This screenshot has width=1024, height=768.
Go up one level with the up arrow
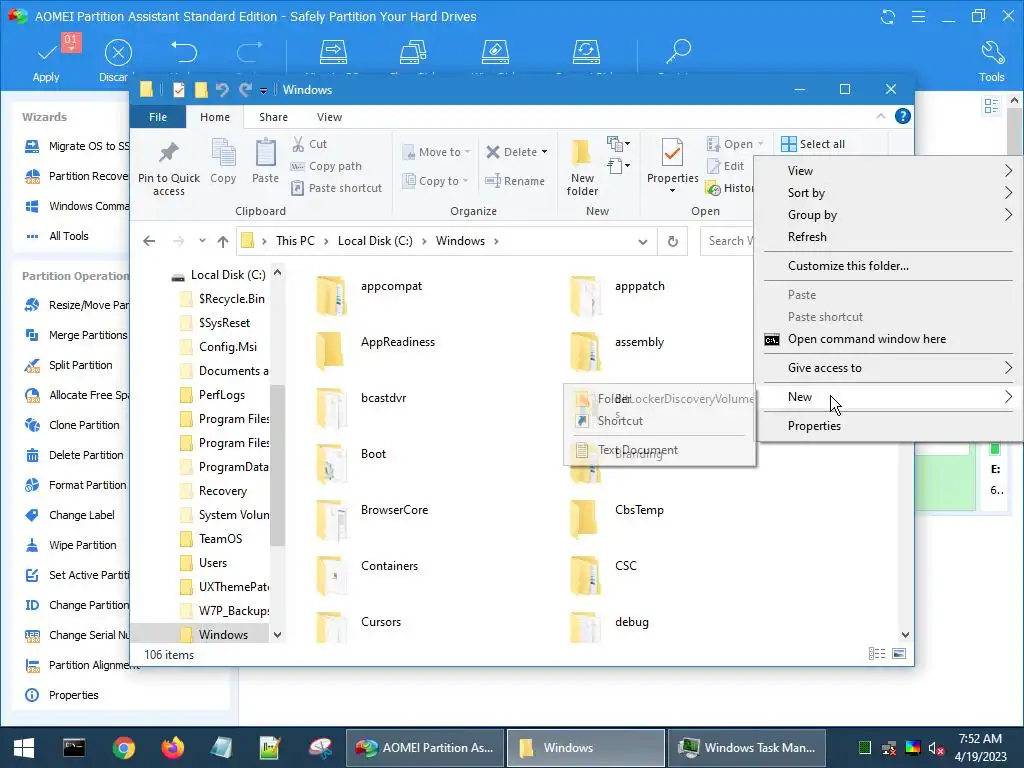pyautogui.click(x=223, y=241)
